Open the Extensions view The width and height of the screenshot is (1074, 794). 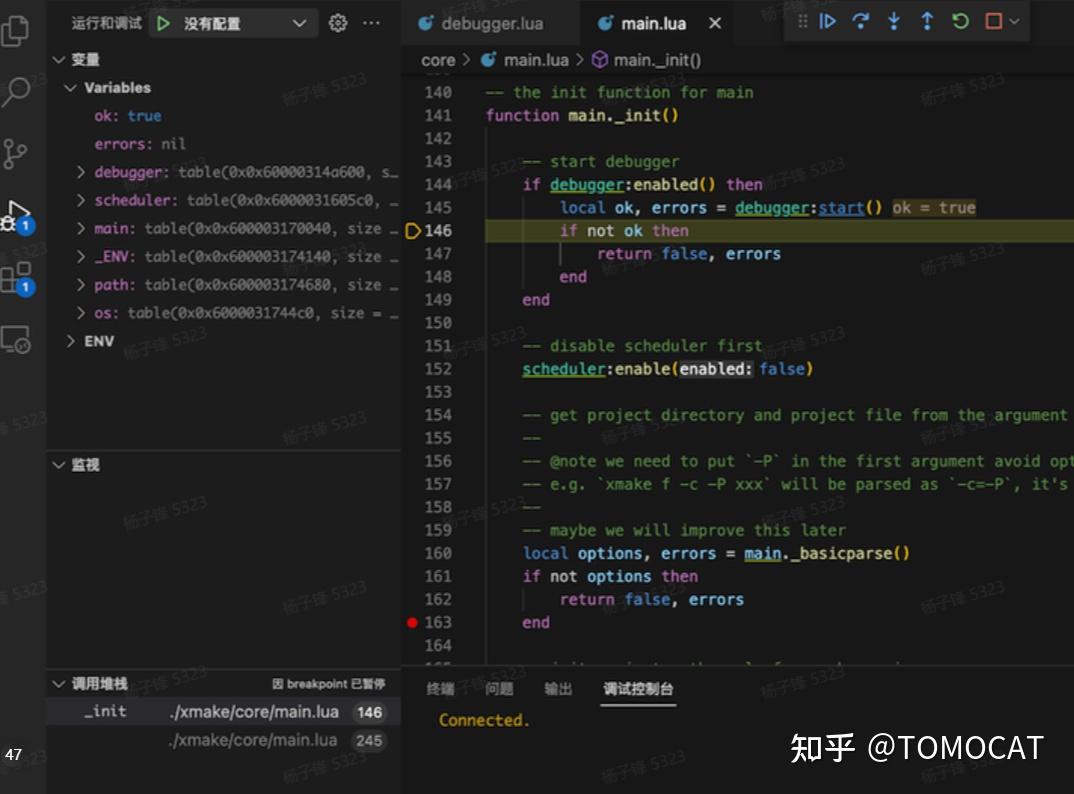click(x=16, y=277)
